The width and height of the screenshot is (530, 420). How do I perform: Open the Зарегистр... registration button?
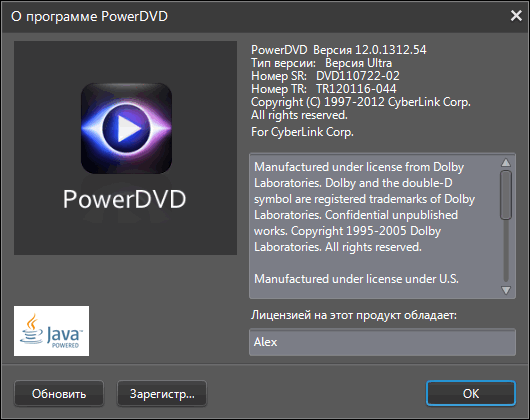(x=162, y=393)
